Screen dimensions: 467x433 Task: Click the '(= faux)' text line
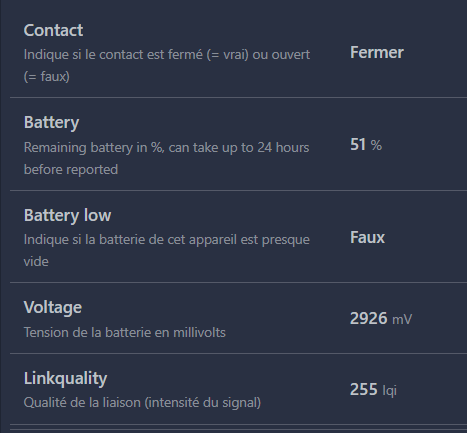tap(47, 77)
